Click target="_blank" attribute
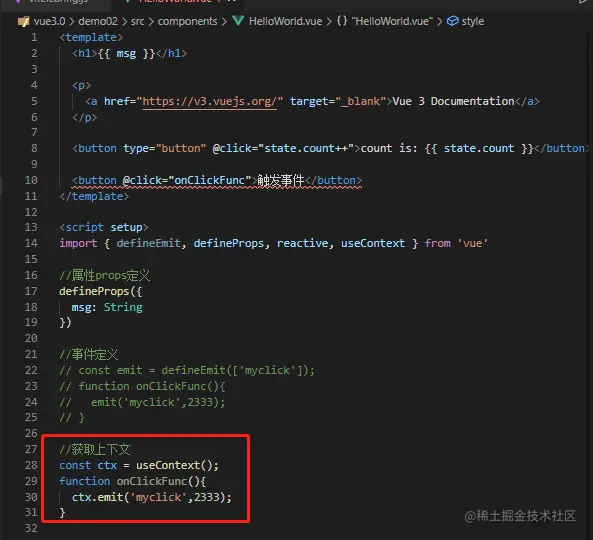The image size is (593, 540). pyautogui.click(x=338, y=101)
